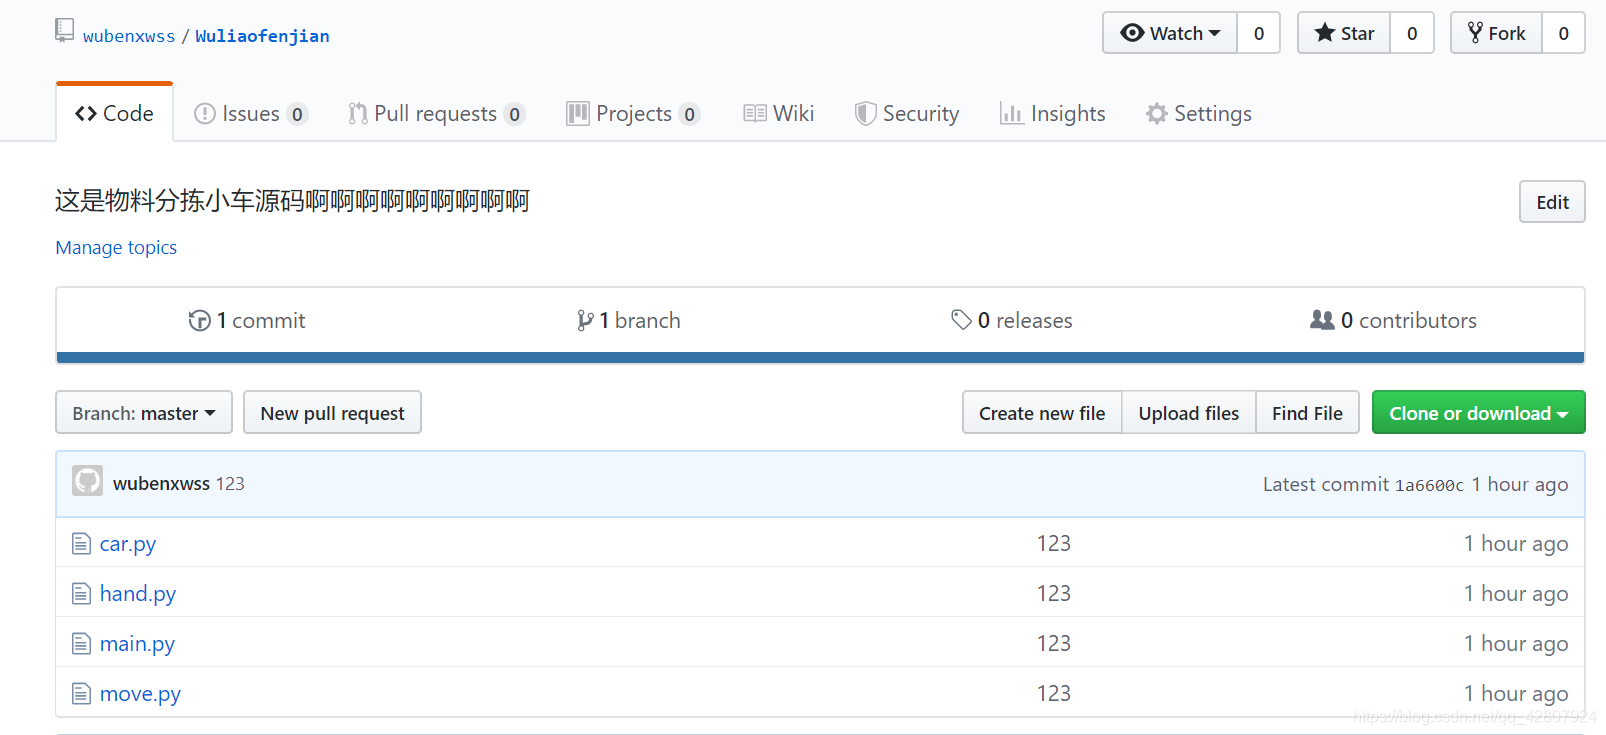Click the people icon beside contributors
Screen dimensions: 1606x735
[1322, 320]
